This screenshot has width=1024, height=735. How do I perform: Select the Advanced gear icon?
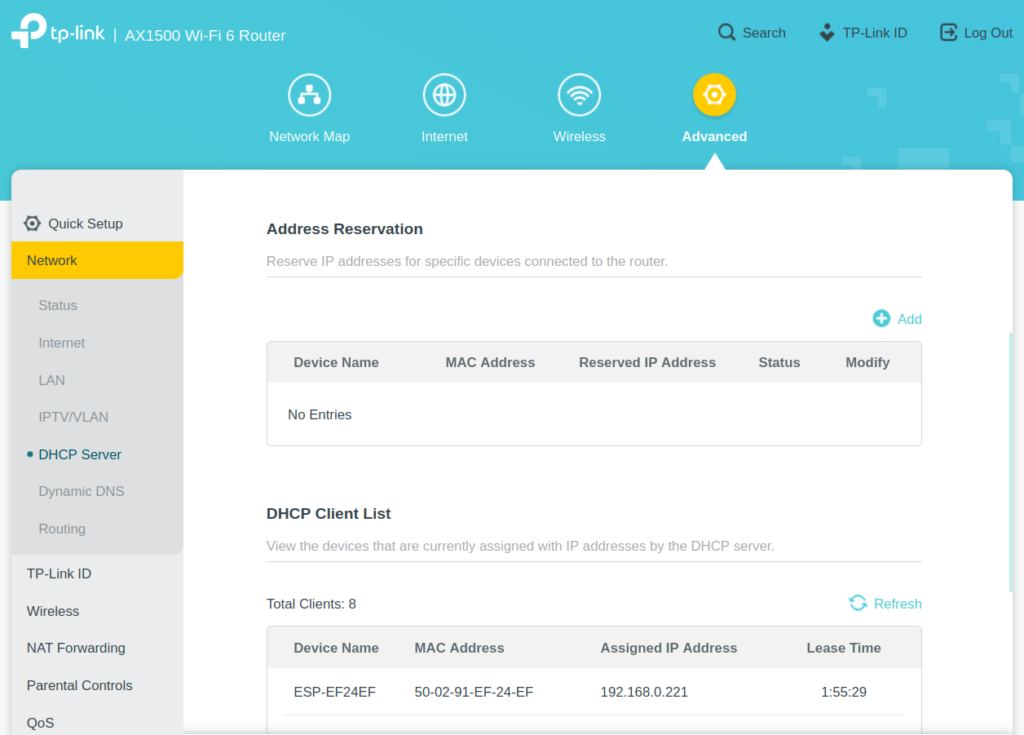click(714, 95)
